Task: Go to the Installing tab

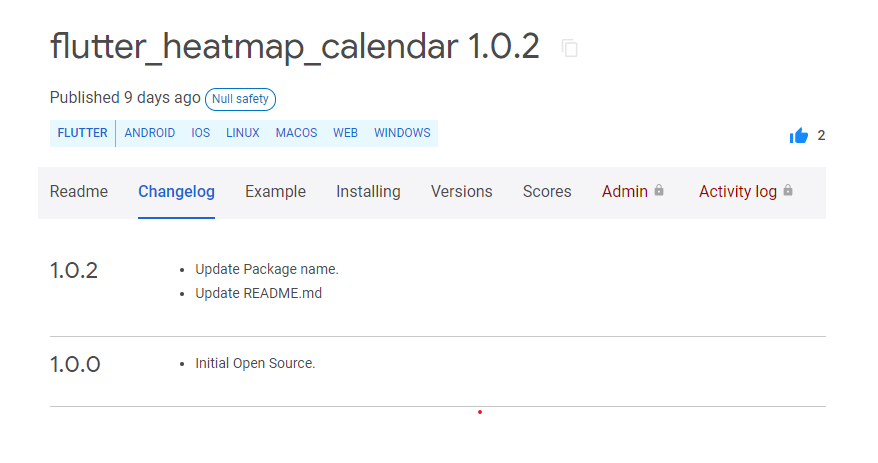Action: (x=368, y=192)
